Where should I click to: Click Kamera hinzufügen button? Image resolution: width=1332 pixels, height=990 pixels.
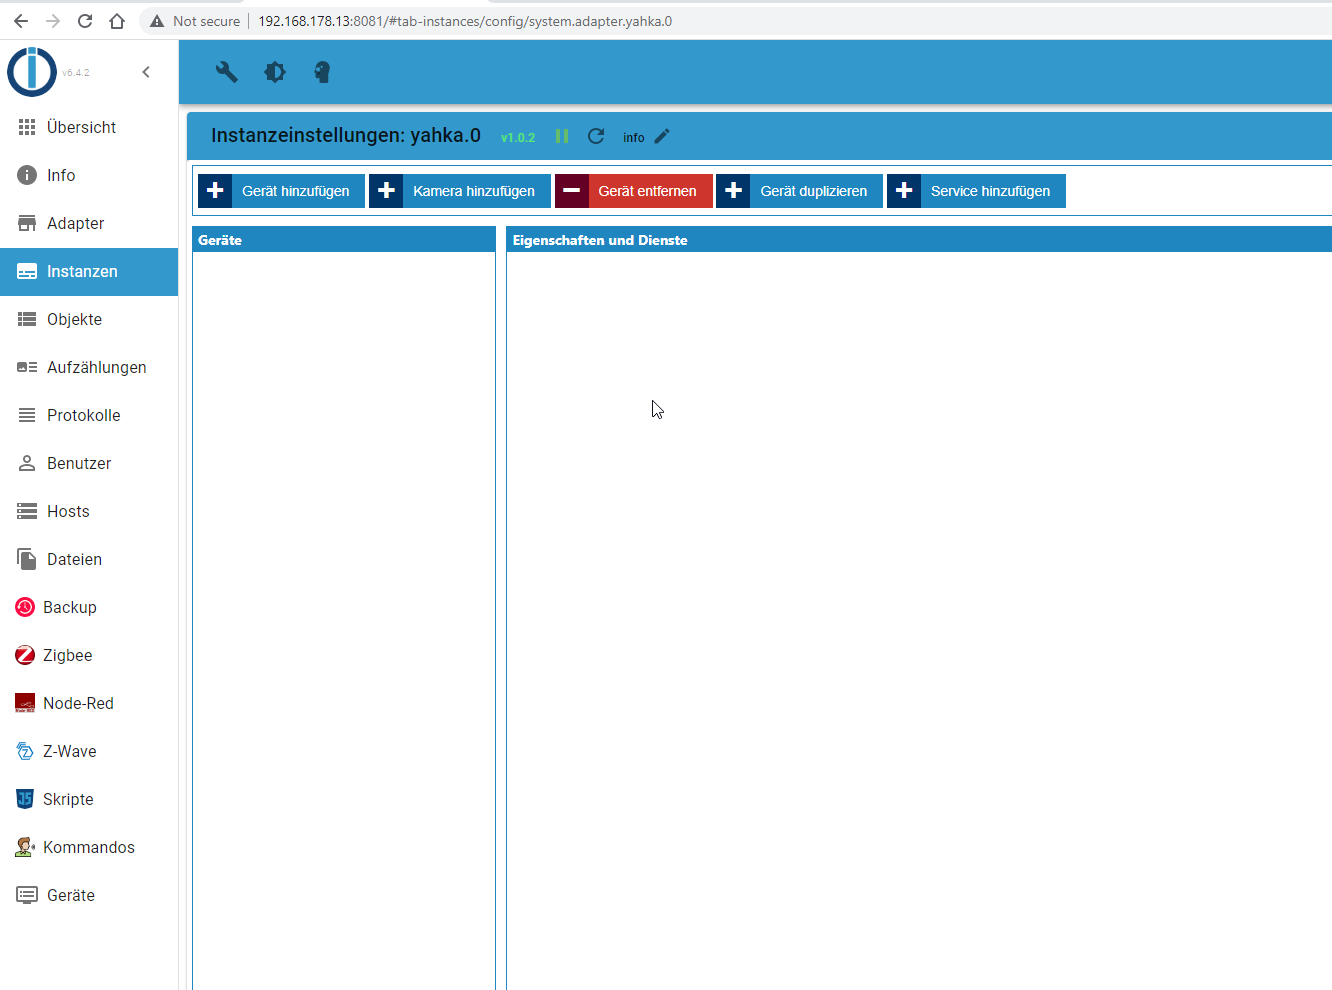point(460,191)
